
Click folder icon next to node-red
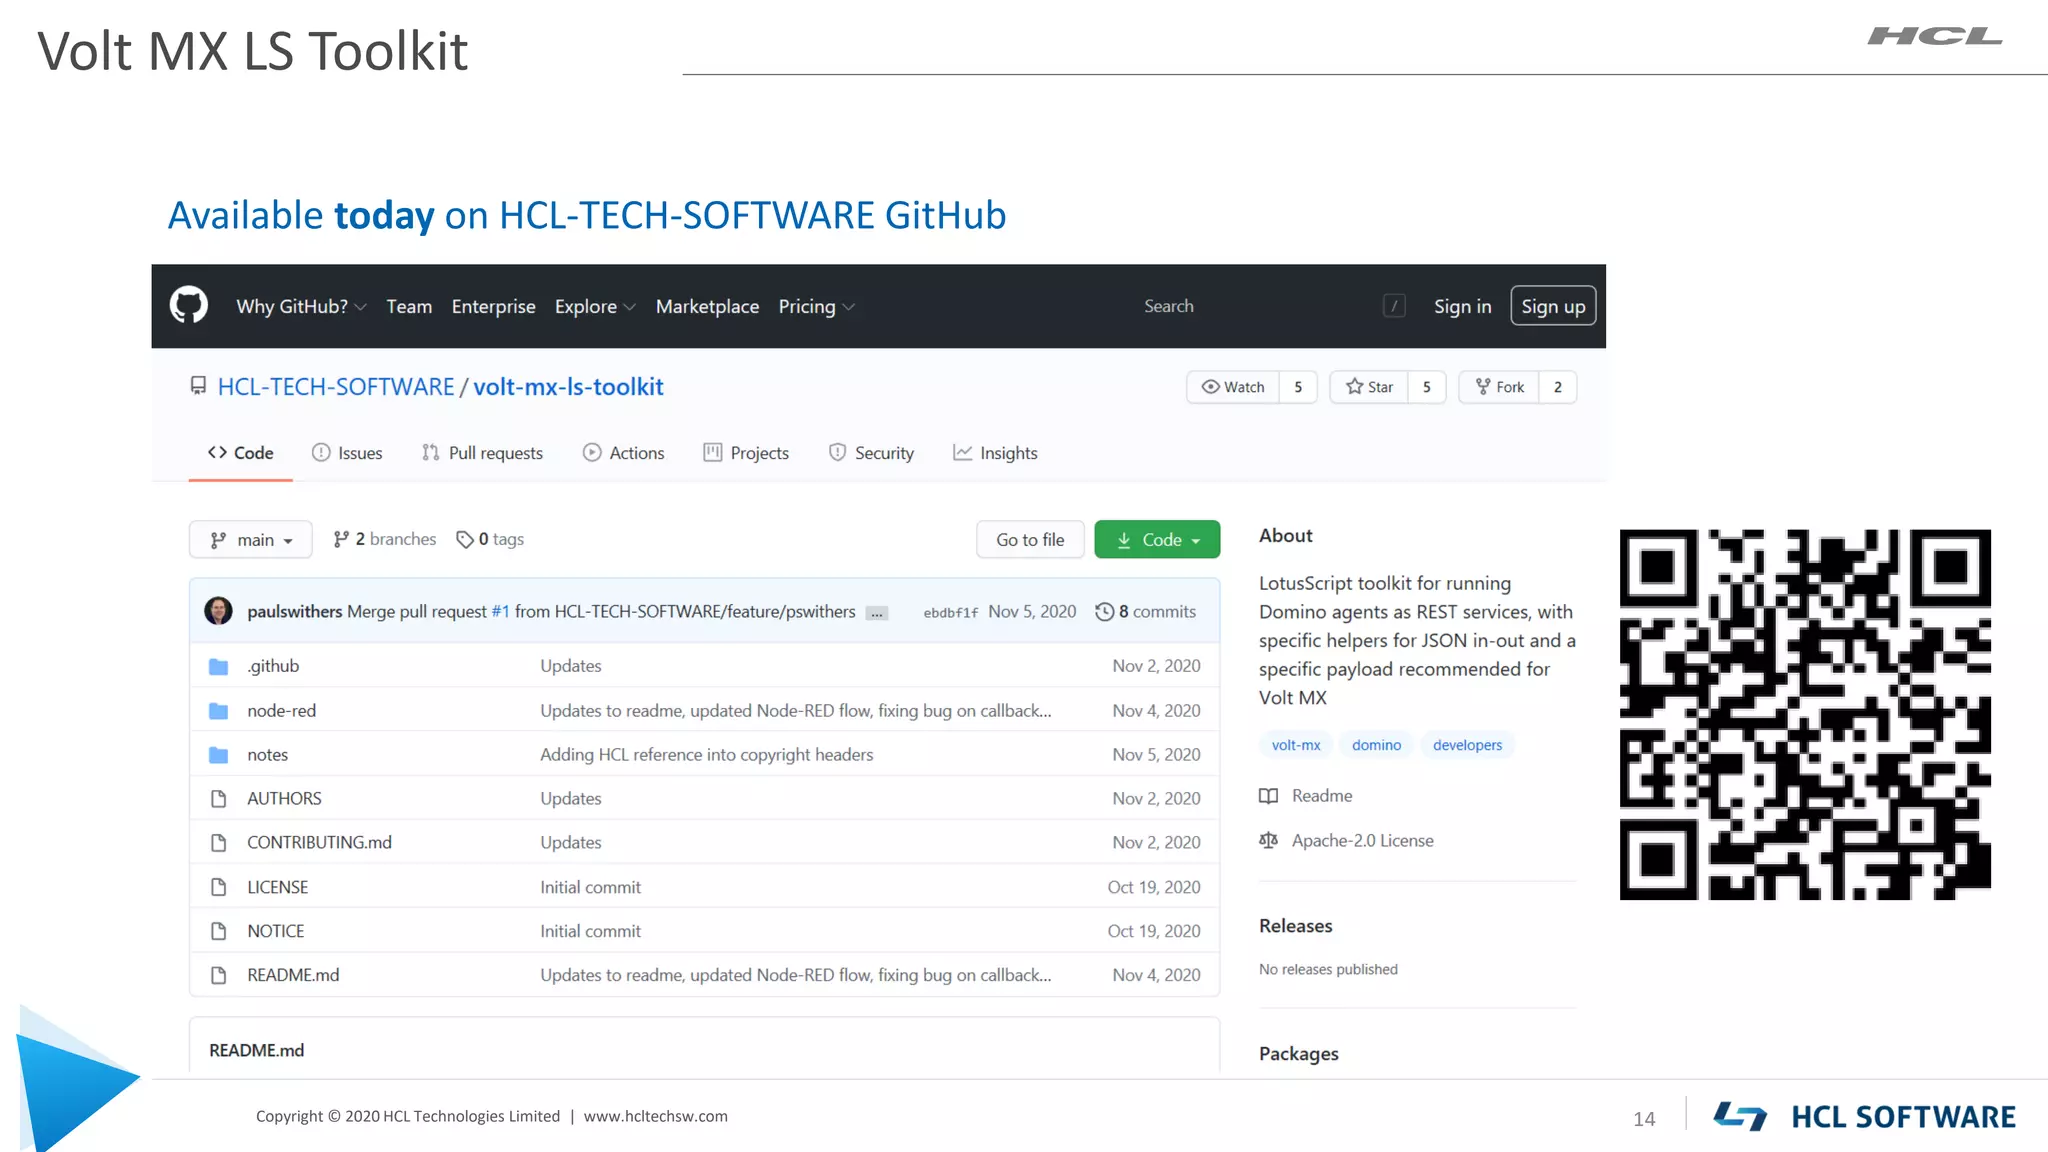coord(218,711)
